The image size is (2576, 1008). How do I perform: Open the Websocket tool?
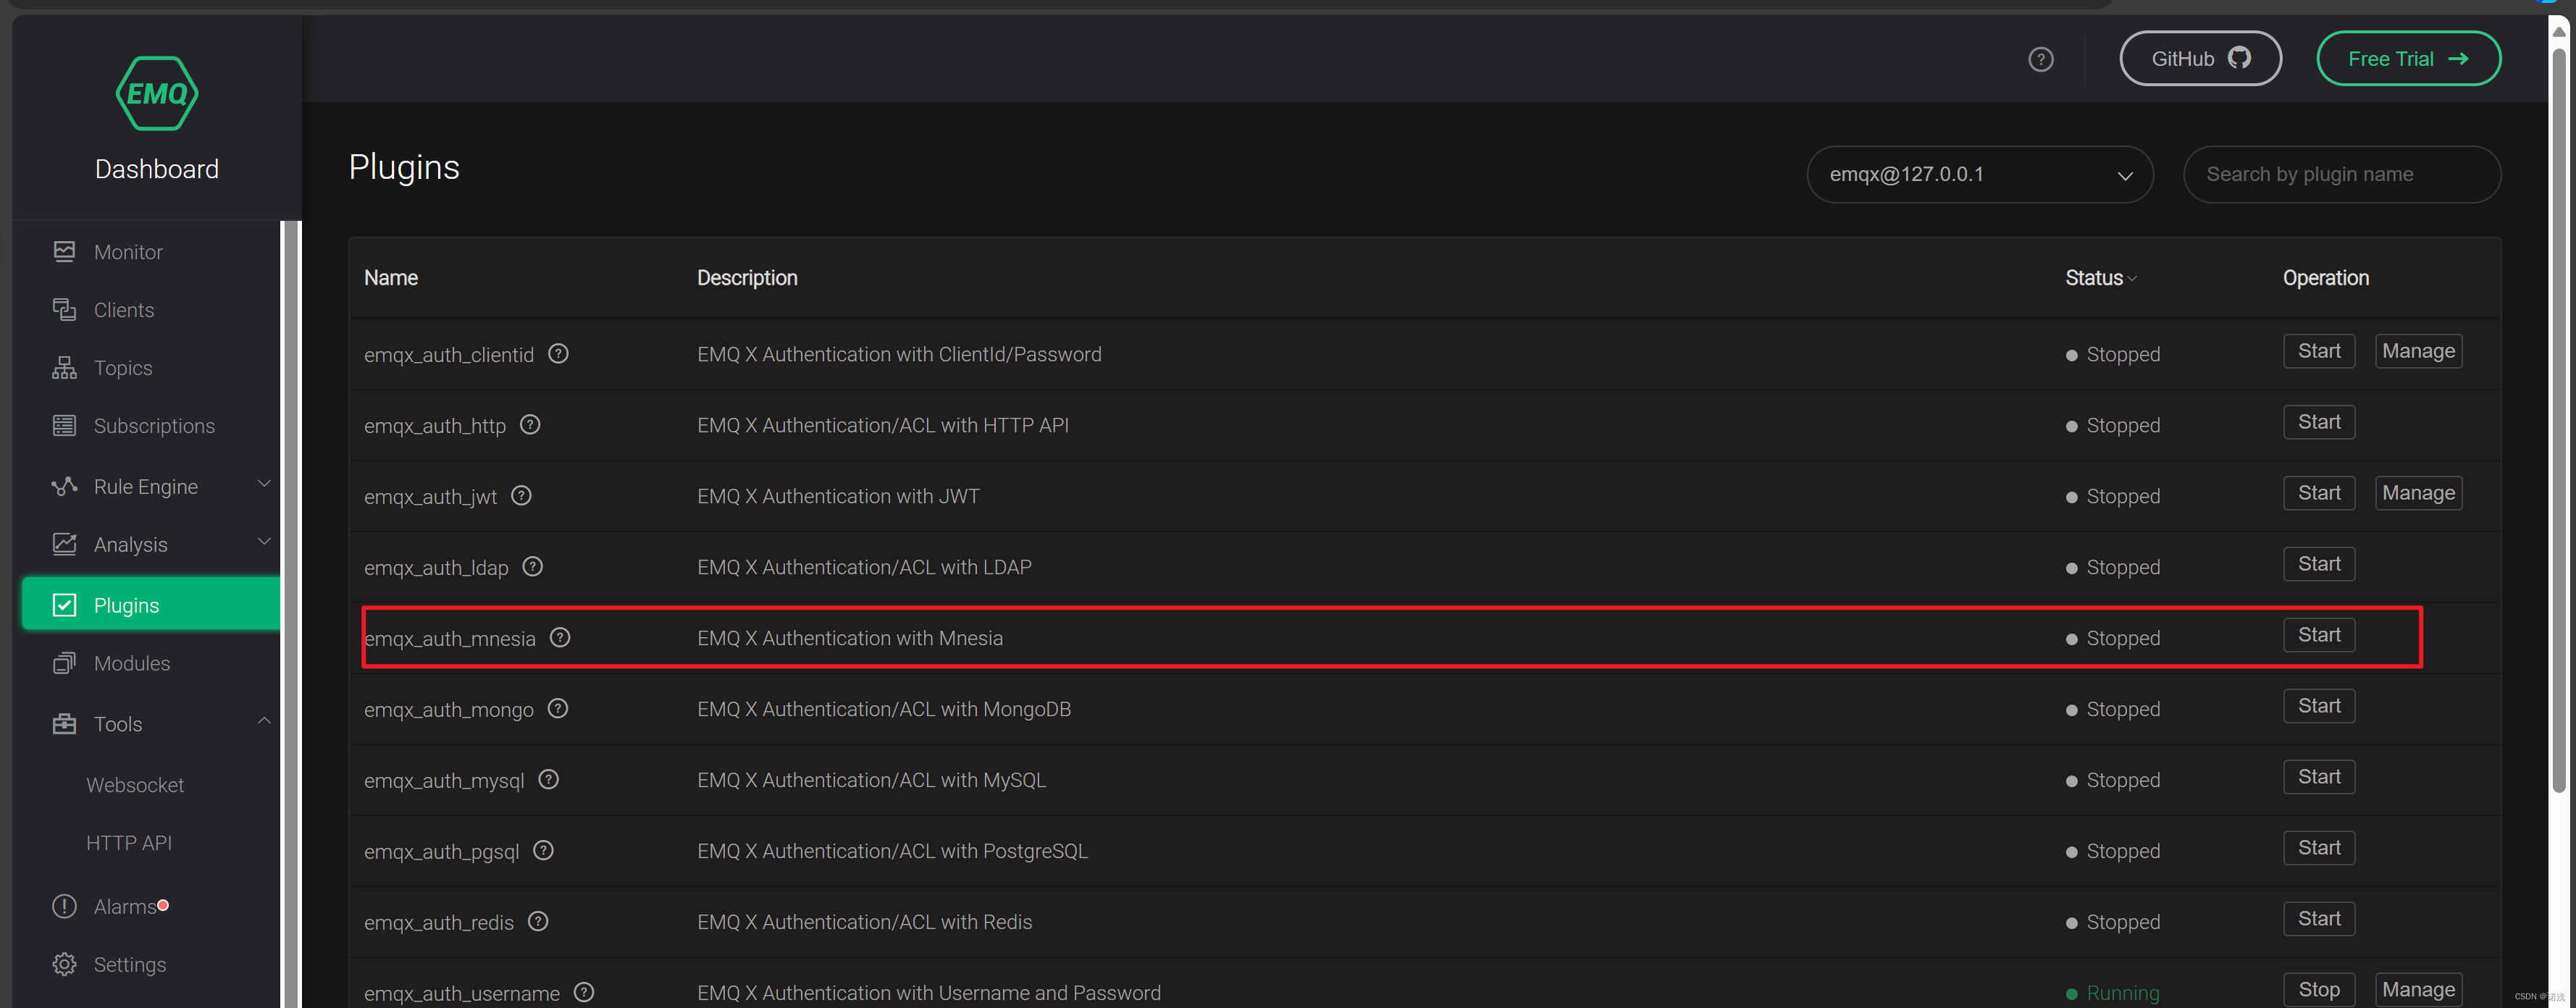135,785
